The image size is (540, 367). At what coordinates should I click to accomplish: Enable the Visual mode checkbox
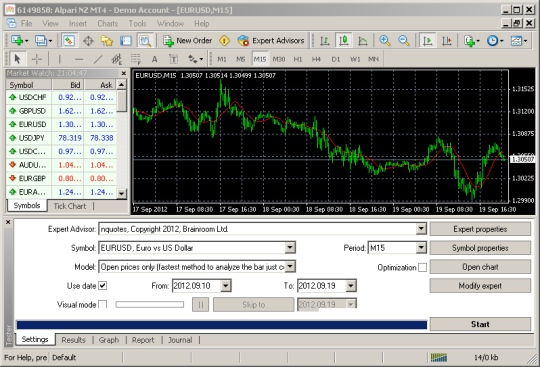tap(103, 304)
